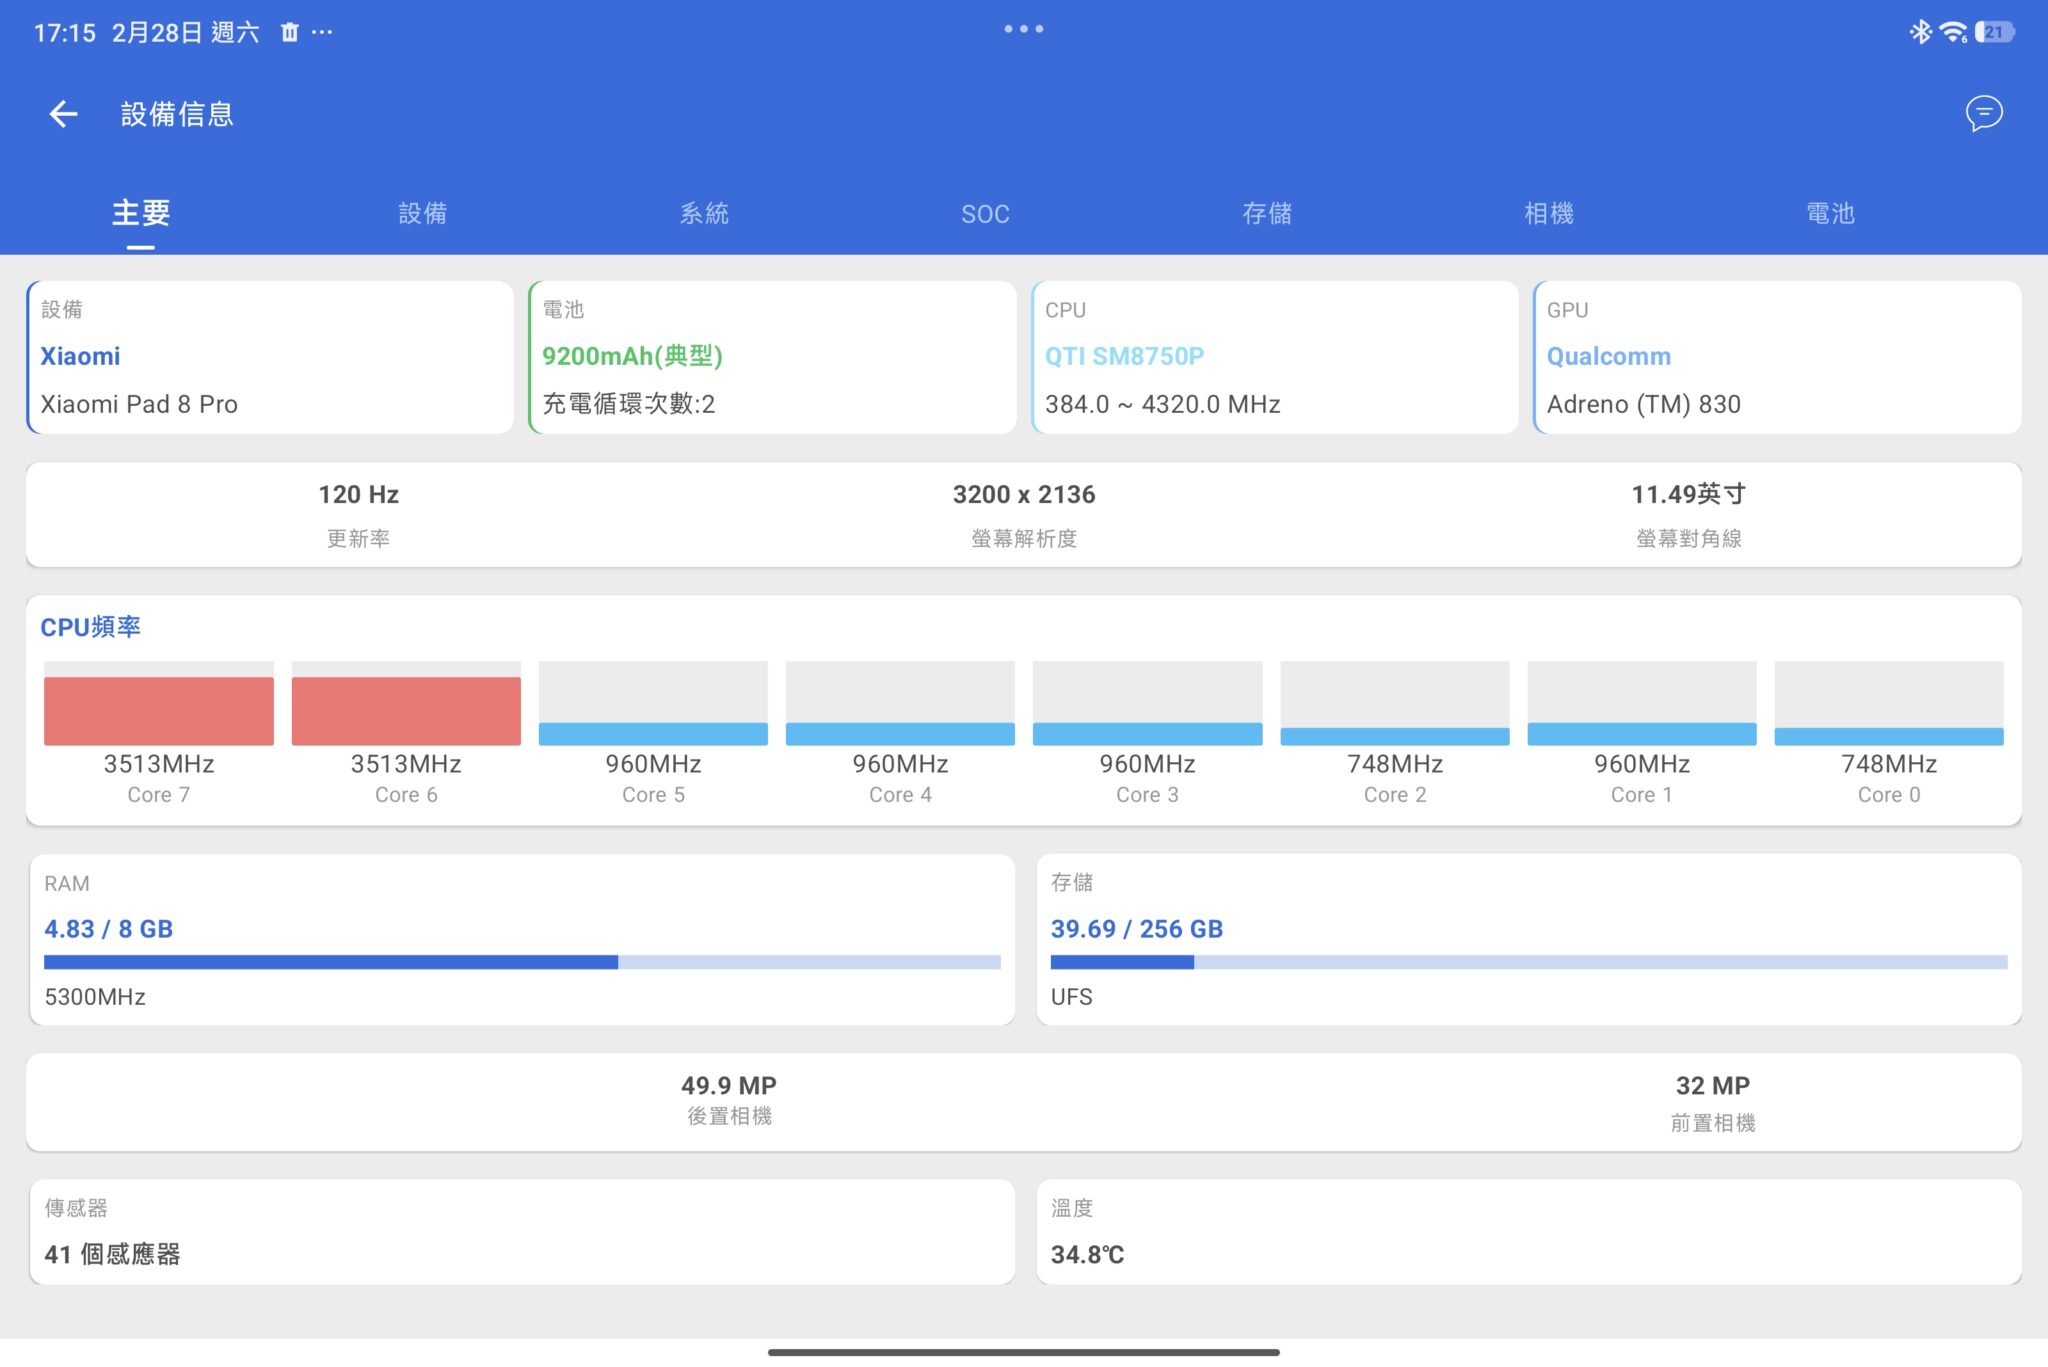Switch to the 電池 tab

pos(1830,213)
